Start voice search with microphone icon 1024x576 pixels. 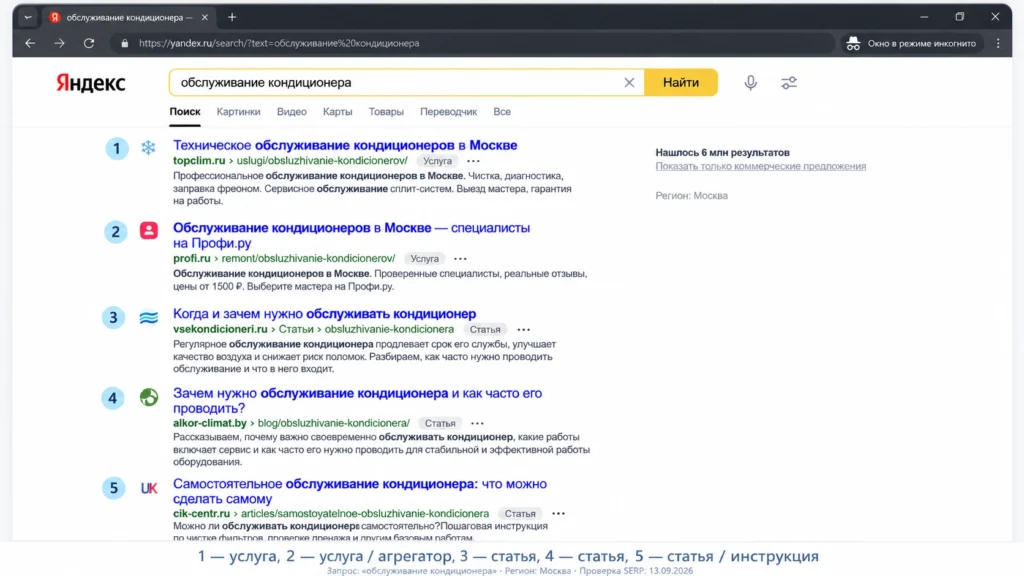click(x=750, y=83)
